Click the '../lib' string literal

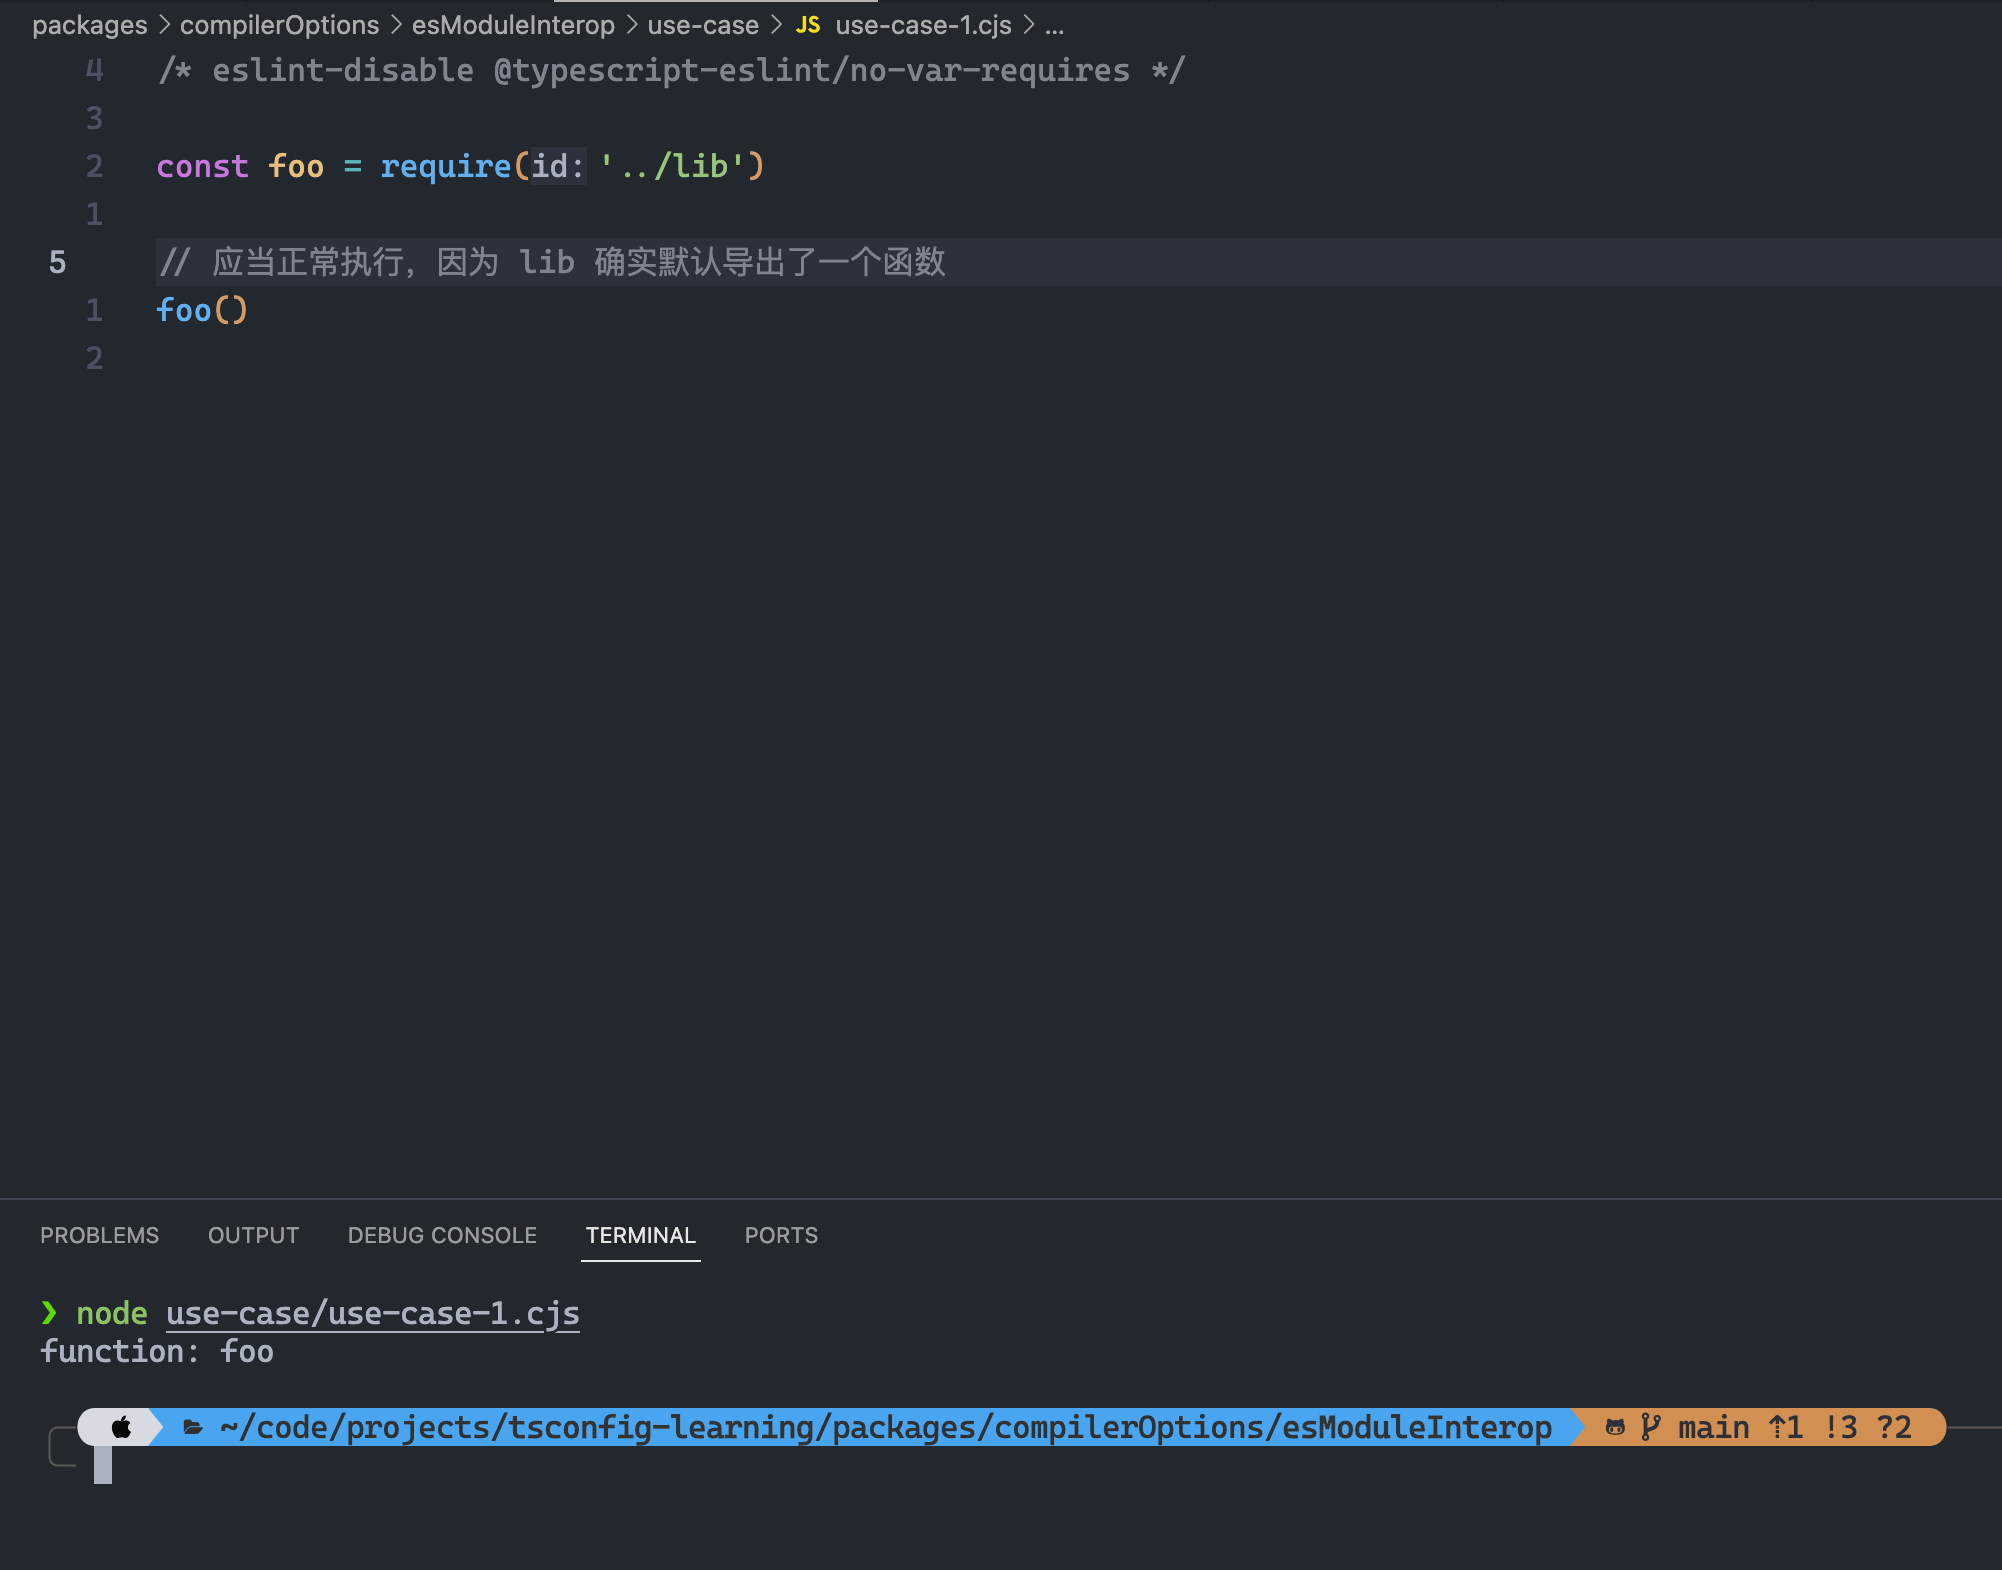click(672, 166)
